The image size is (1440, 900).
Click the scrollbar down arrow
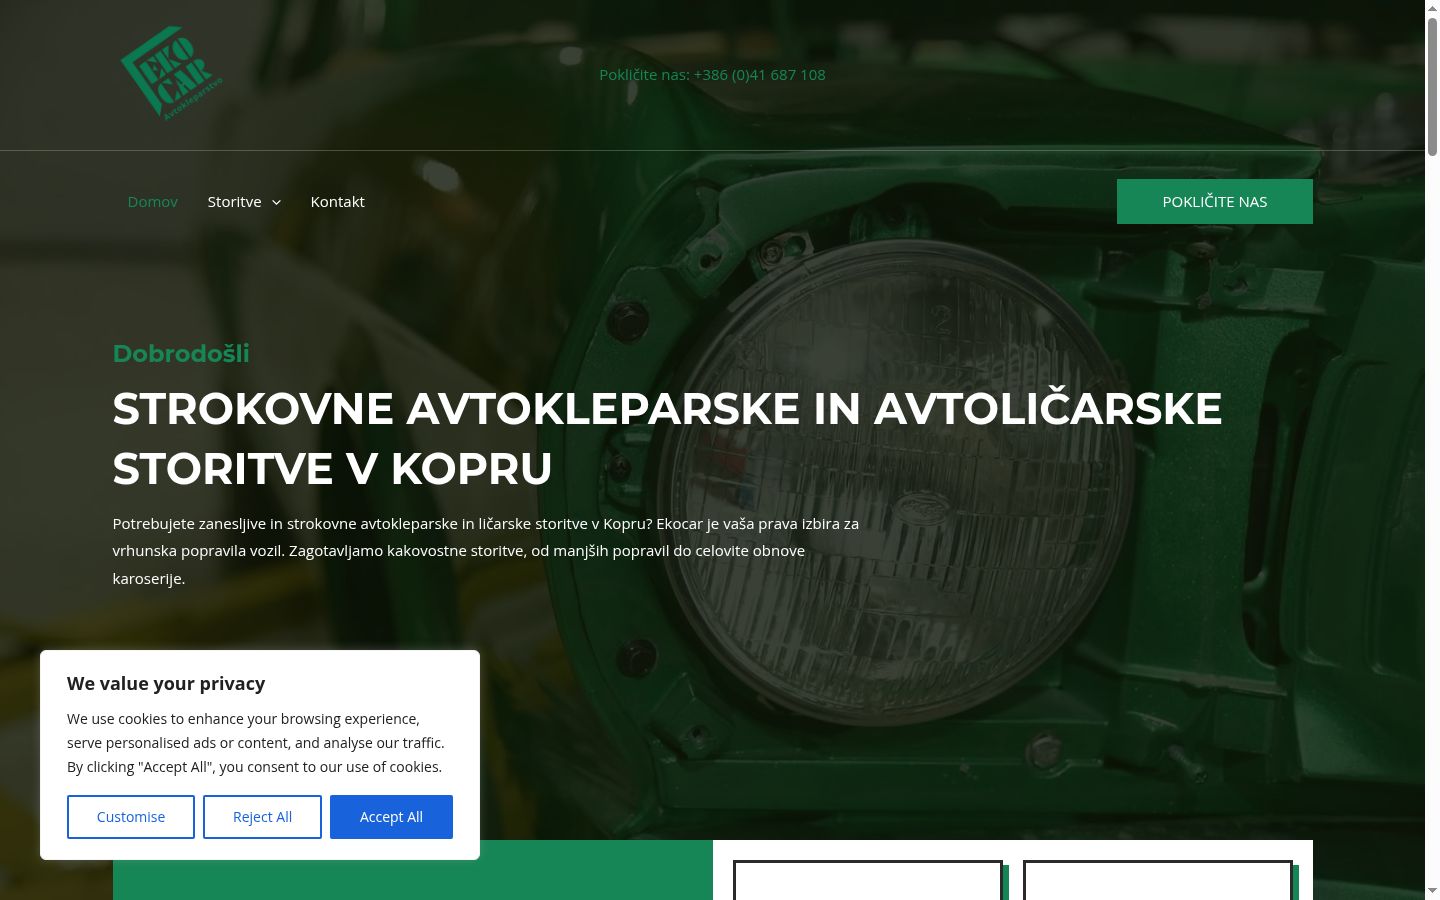[x=1432, y=890]
